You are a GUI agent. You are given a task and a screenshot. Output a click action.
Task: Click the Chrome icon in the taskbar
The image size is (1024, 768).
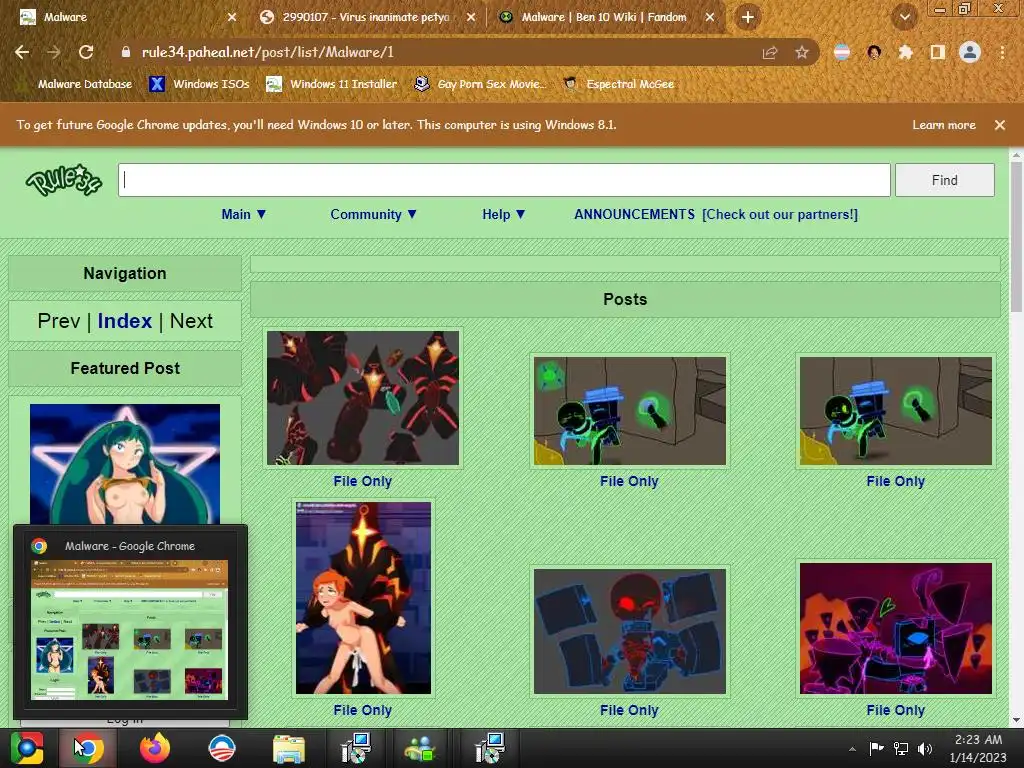pyautogui.click(x=88, y=748)
